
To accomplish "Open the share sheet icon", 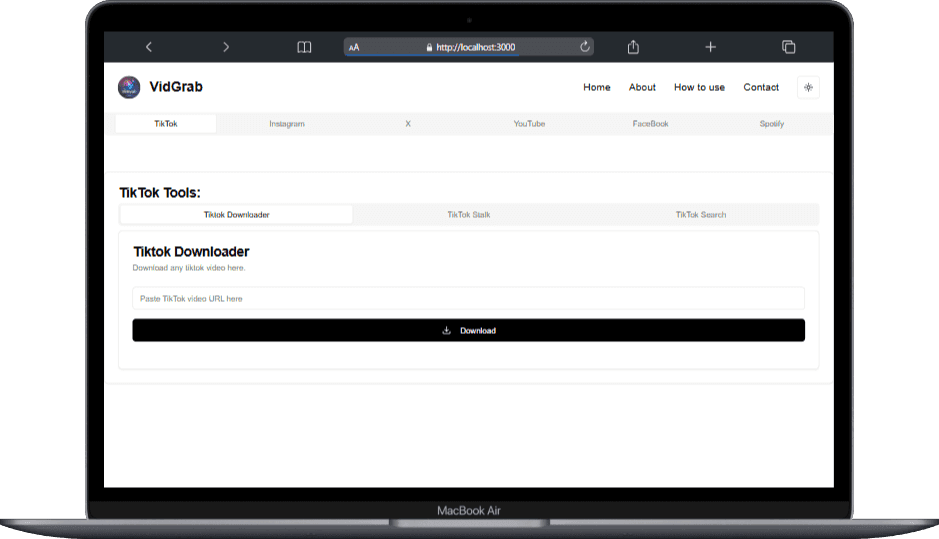I will (x=633, y=47).
